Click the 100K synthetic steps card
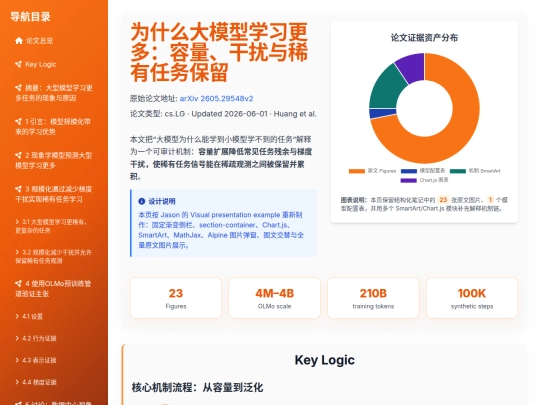 tap(472, 298)
